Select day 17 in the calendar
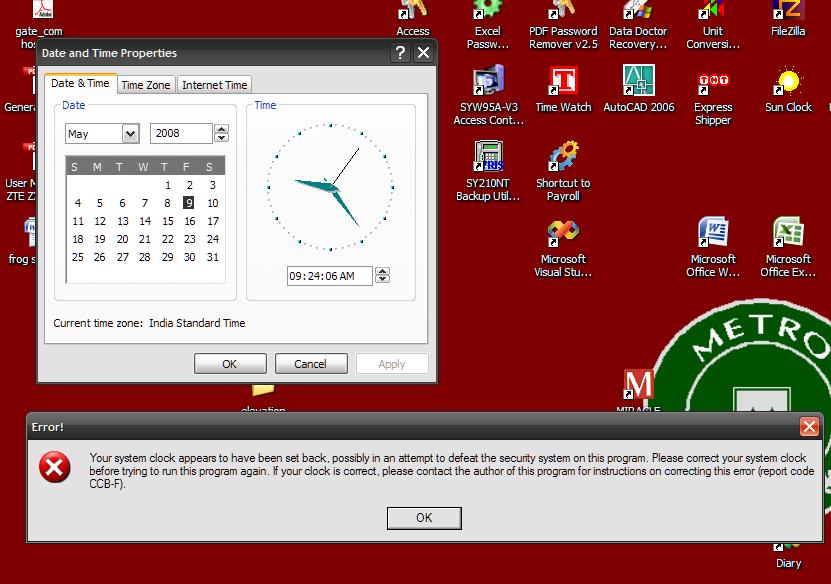This screenshot has width=831, height=584. (213, 221)
